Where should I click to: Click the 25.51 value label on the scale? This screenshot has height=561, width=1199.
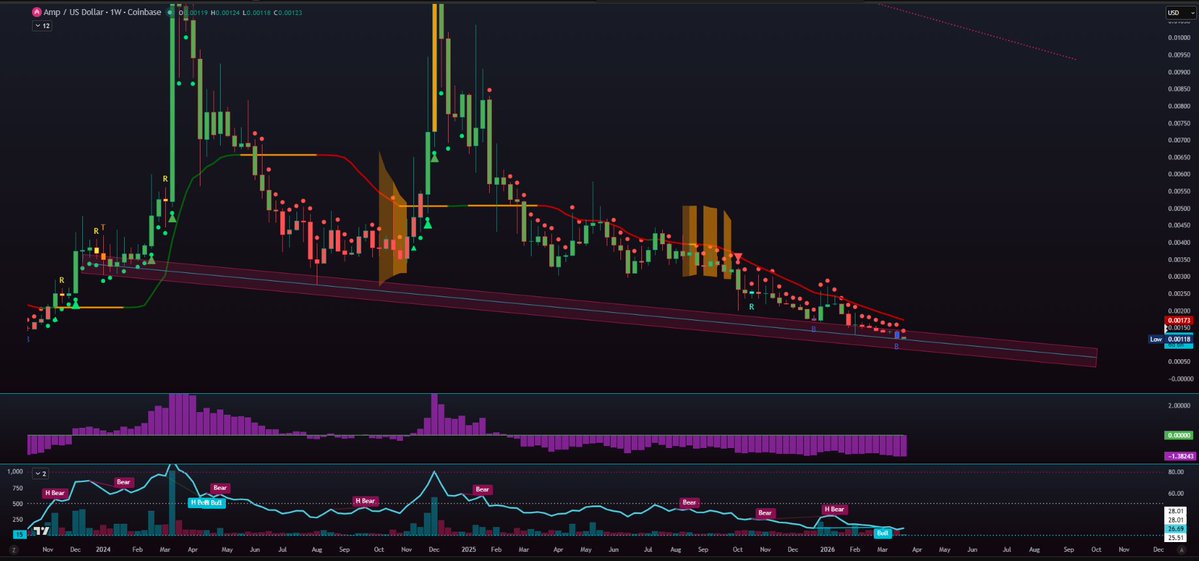1174,537
